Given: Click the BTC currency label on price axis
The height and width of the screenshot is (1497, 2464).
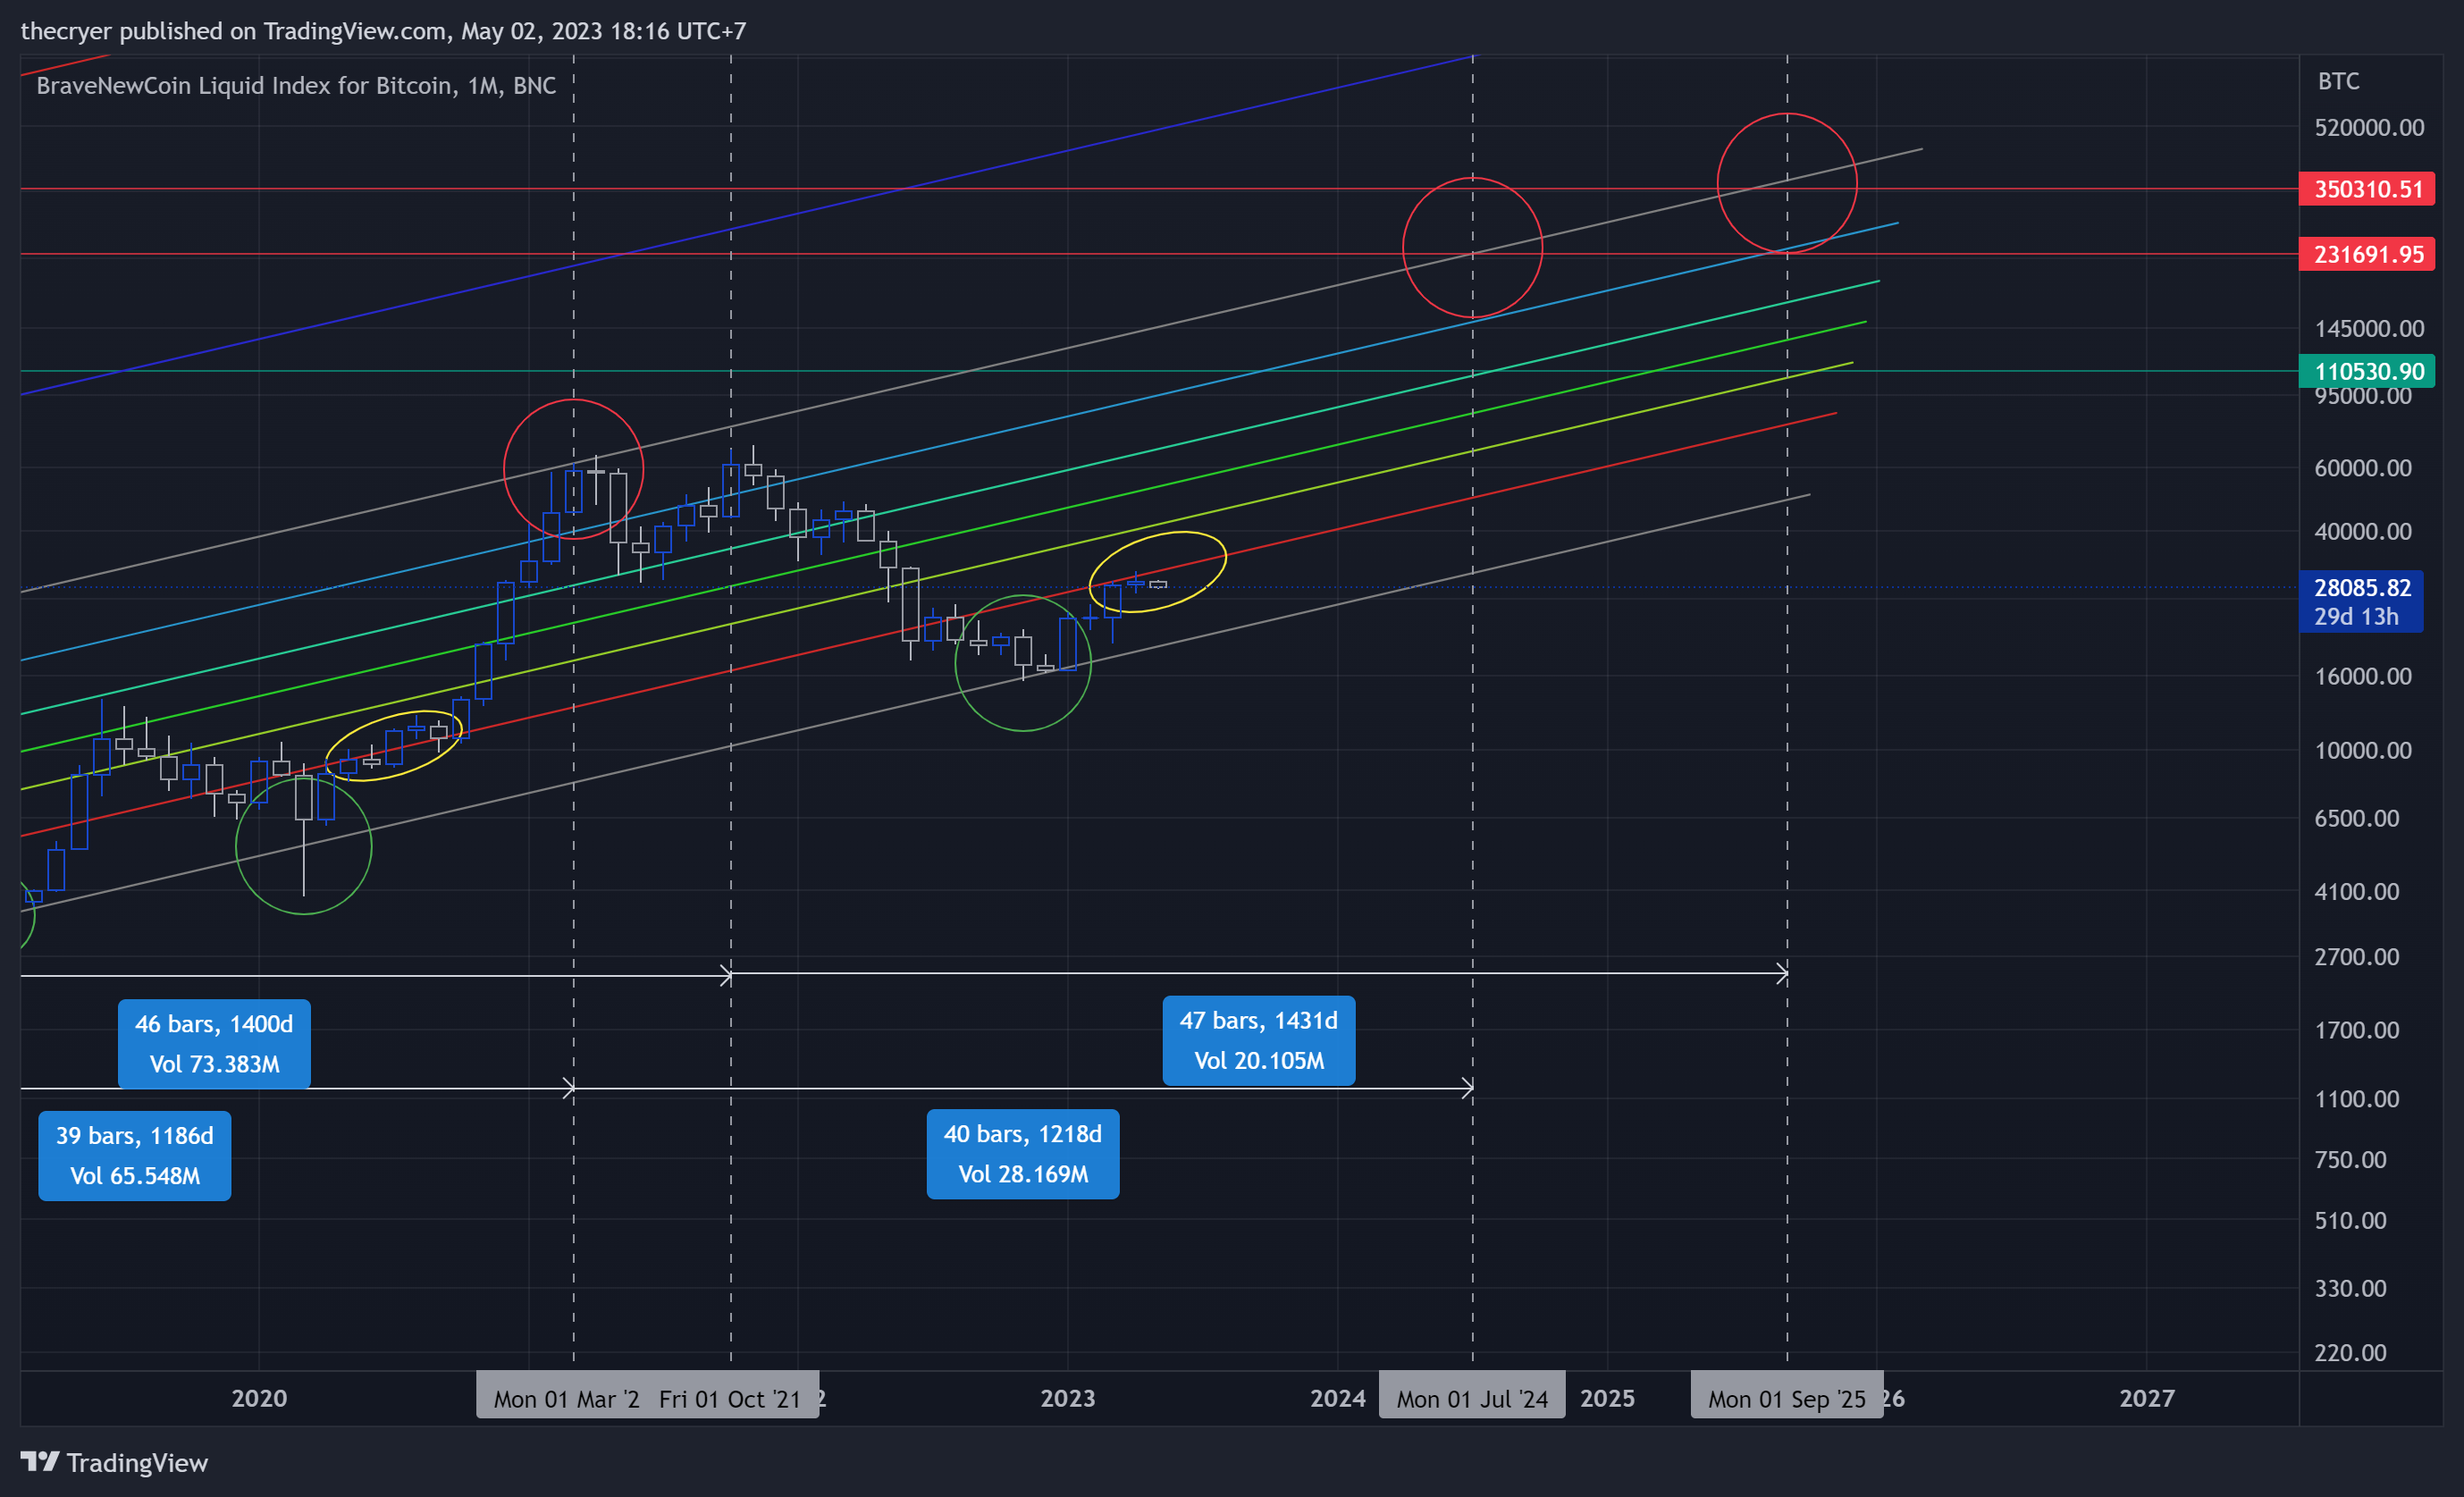Looking at the screenshot, I should pos(2338,81).
